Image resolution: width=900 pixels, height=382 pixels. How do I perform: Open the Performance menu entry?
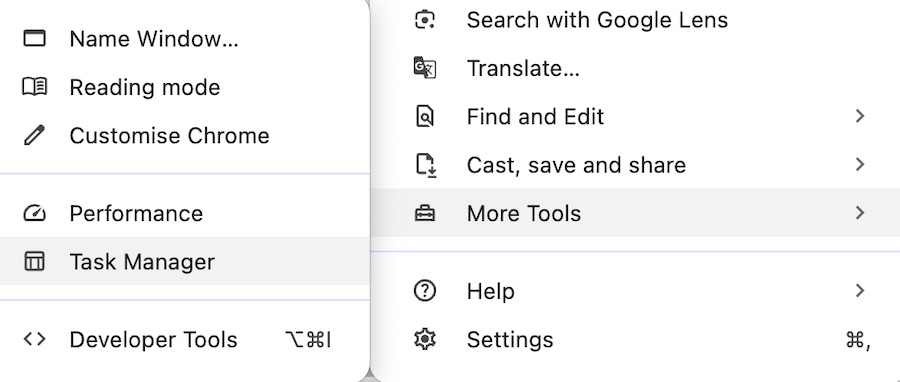click(x=184, y=213)
